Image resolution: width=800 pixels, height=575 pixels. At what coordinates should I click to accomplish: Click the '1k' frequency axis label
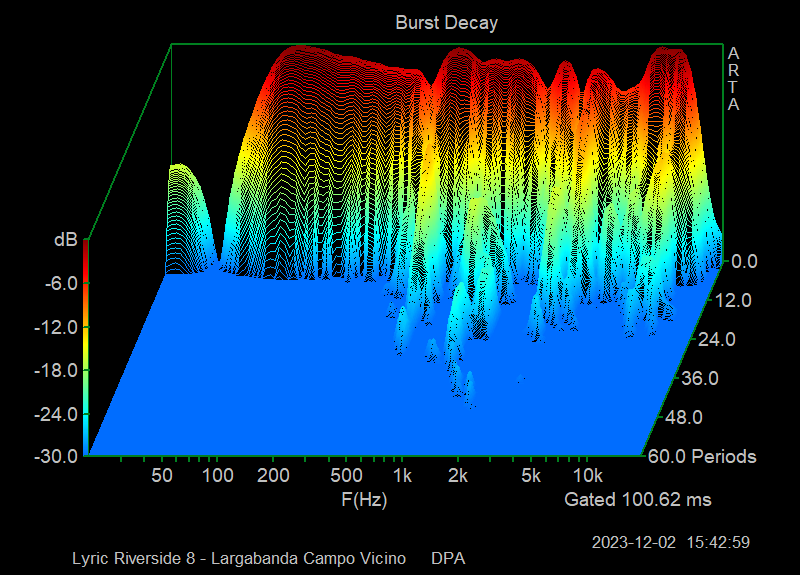(x=402, y=476)
